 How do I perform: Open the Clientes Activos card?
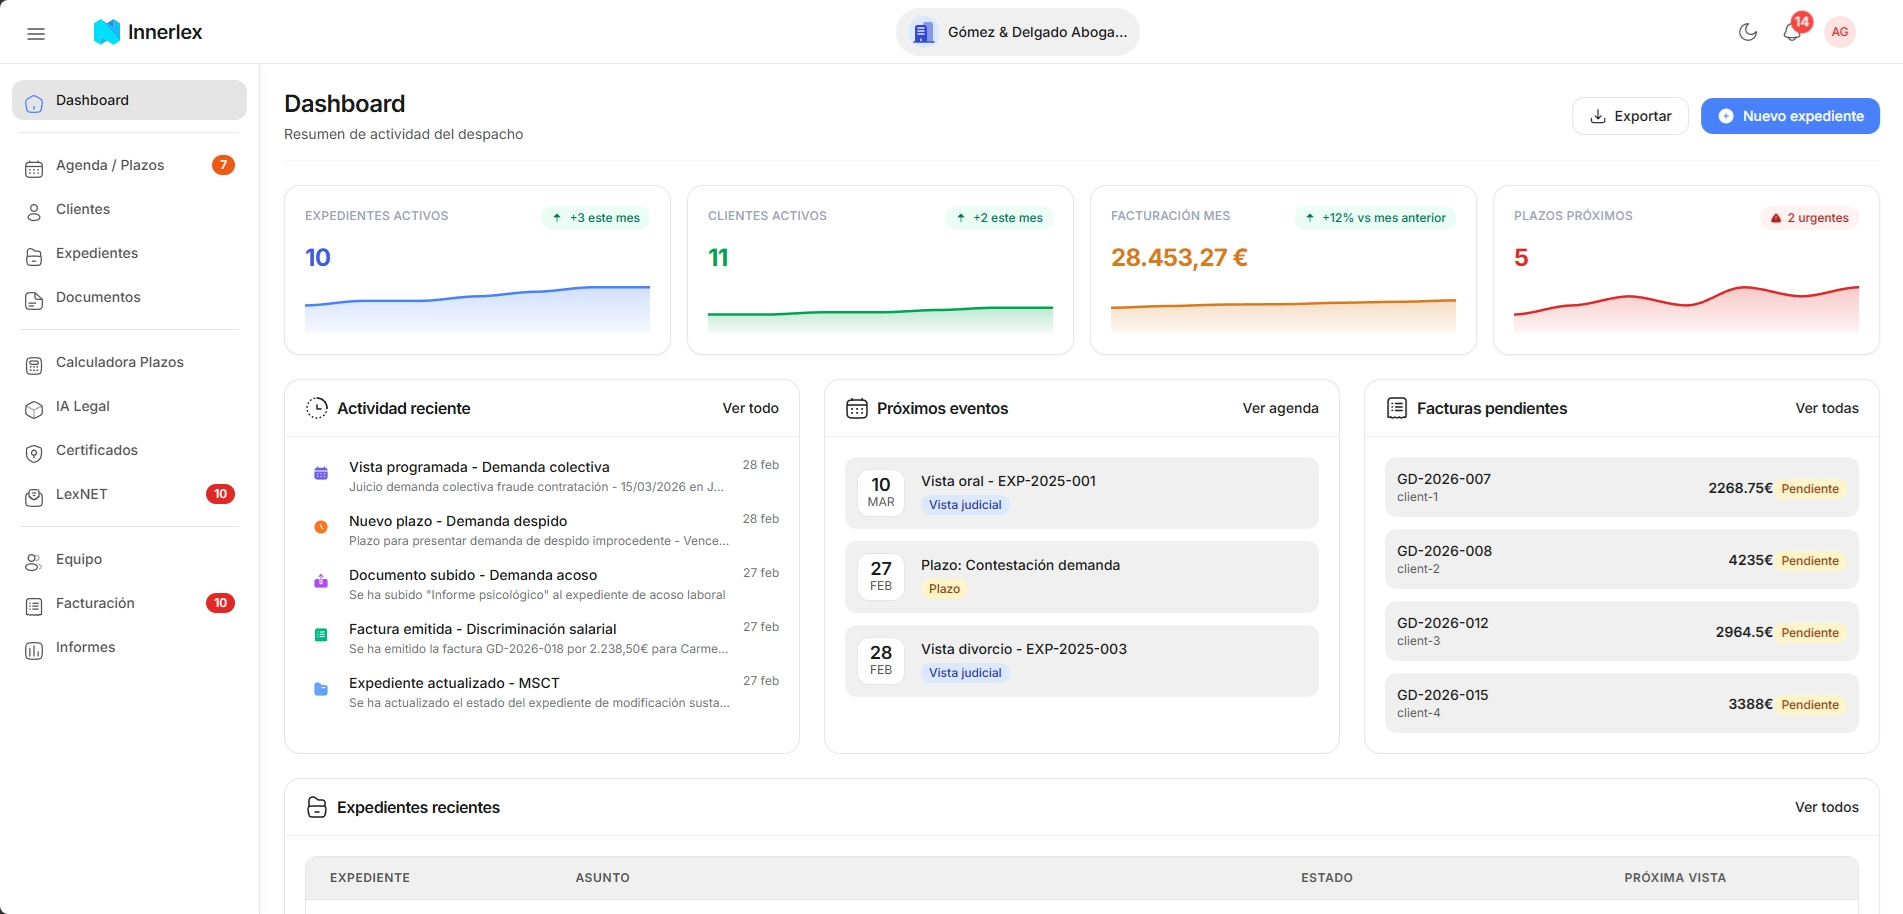(880, 270)
